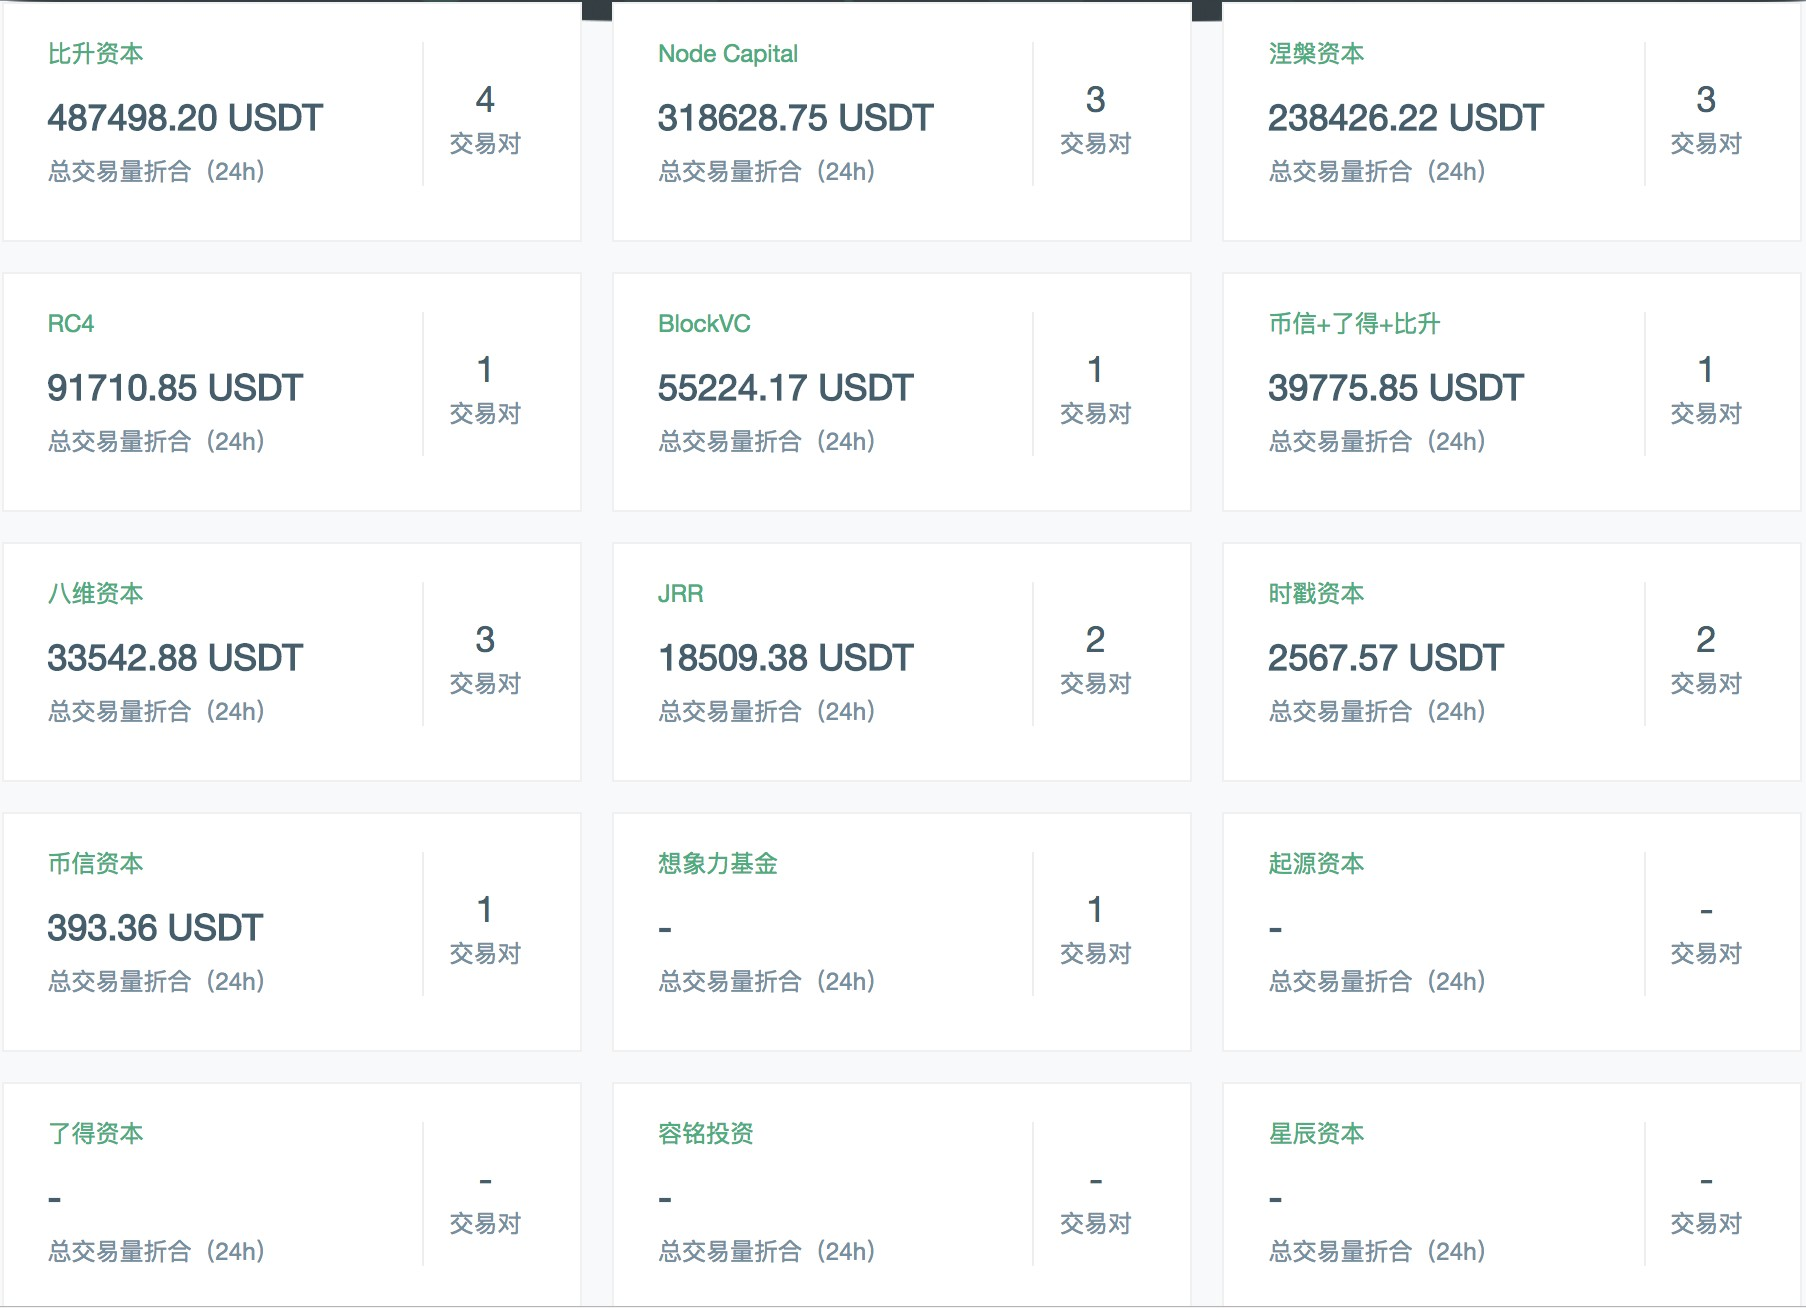1806x1308 pixels.
Task: Open the 想象力基金 fund link
Action: tap(718, 864)
